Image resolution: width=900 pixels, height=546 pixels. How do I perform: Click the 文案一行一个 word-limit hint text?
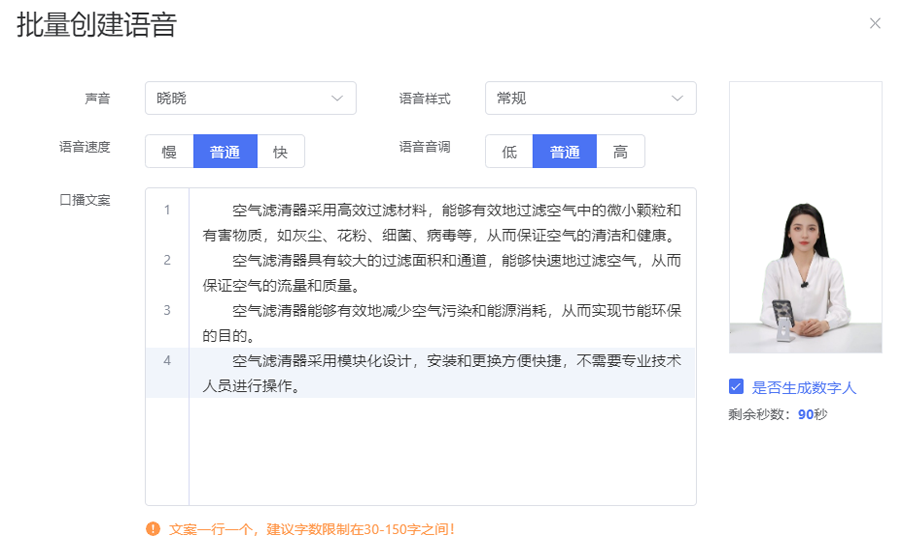[312, 529]
